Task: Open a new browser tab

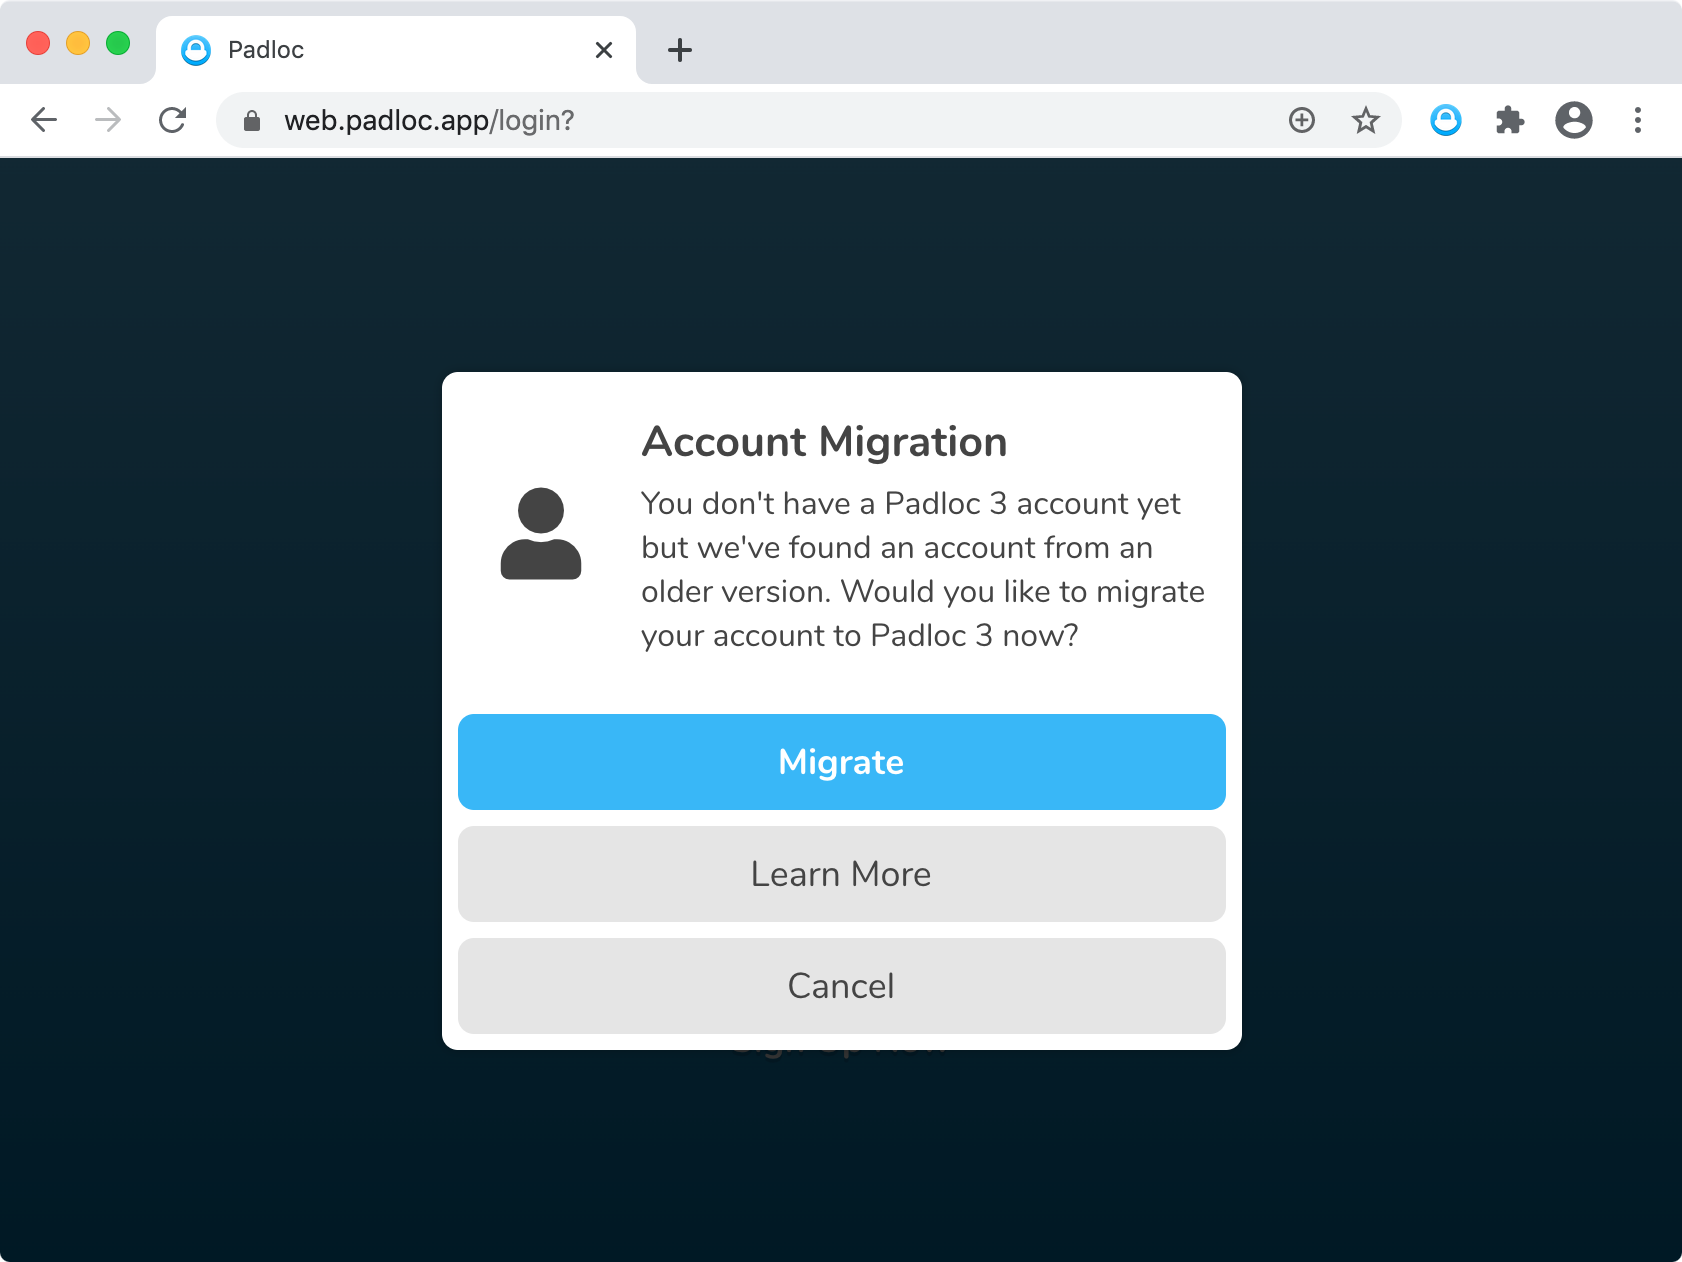Action: click(x=680, y=50)
